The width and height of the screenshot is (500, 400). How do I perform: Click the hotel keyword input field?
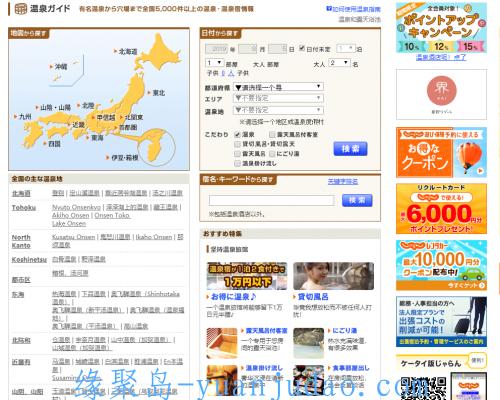pos(271,200)
